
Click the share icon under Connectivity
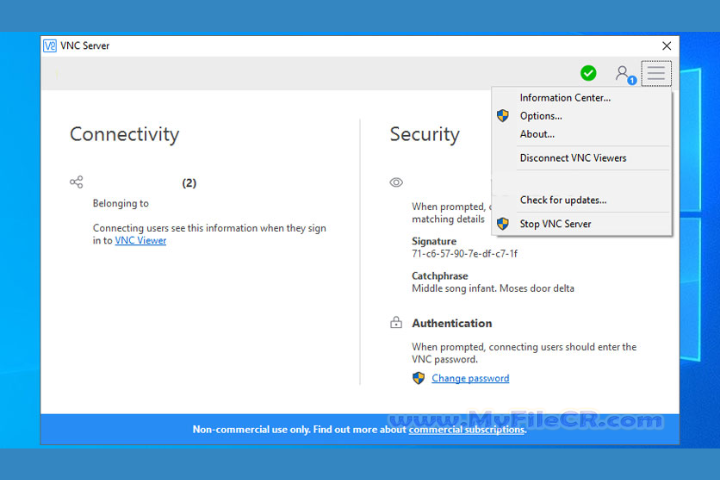[76, 182]
